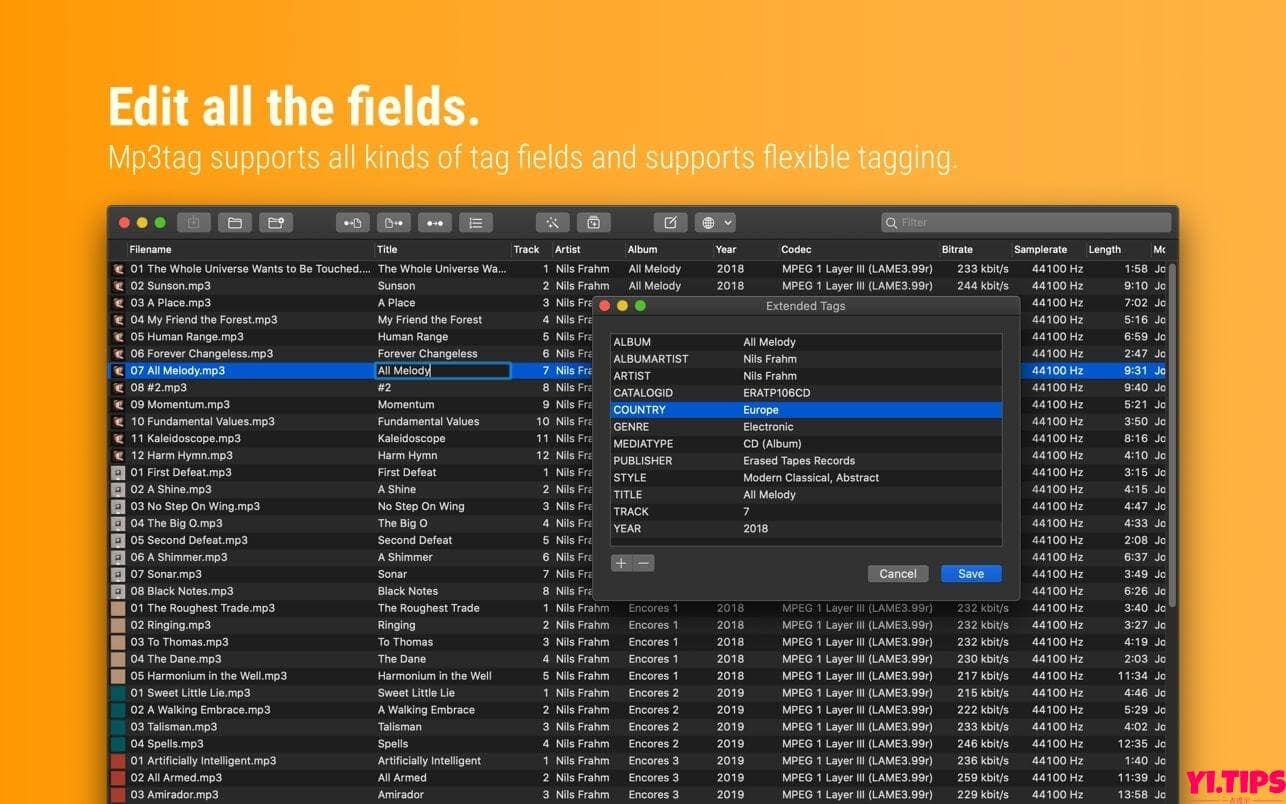Cancel the Extended Tags dialog
Image resolution: width=1286 pixels, height=804 pixels.
pyautogui.click(x=897, y=574)
